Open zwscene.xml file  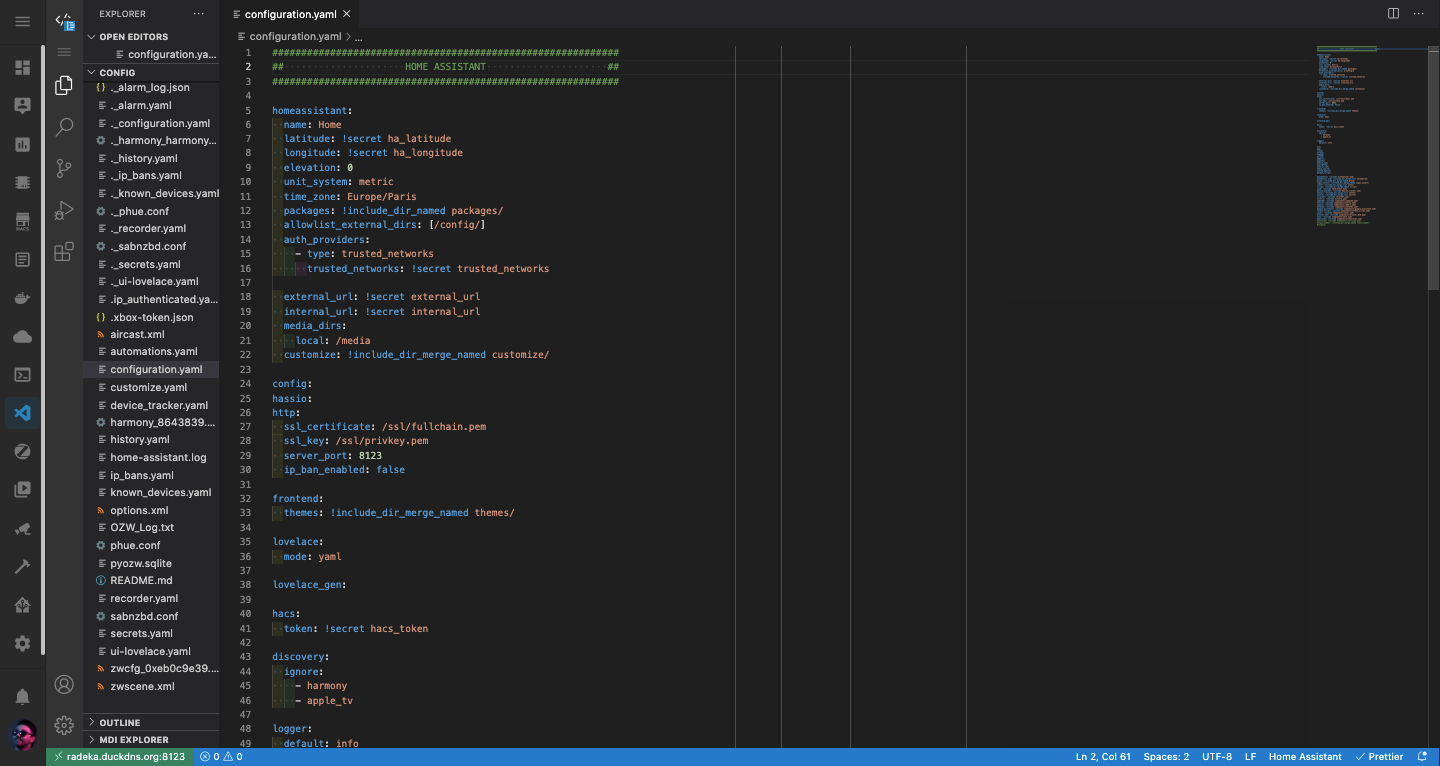point(151,686)
